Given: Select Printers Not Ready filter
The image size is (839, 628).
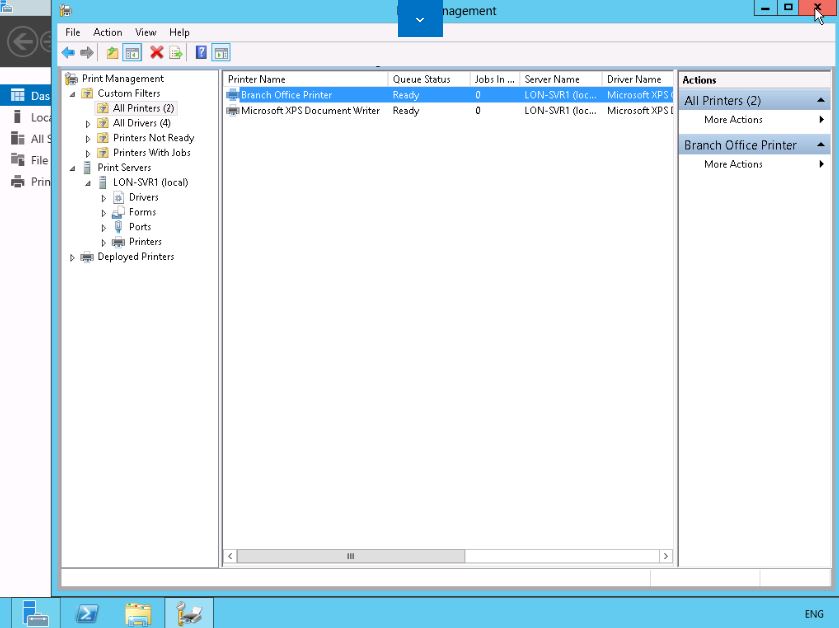Looking at the screenshot, I should pos(154,138).
